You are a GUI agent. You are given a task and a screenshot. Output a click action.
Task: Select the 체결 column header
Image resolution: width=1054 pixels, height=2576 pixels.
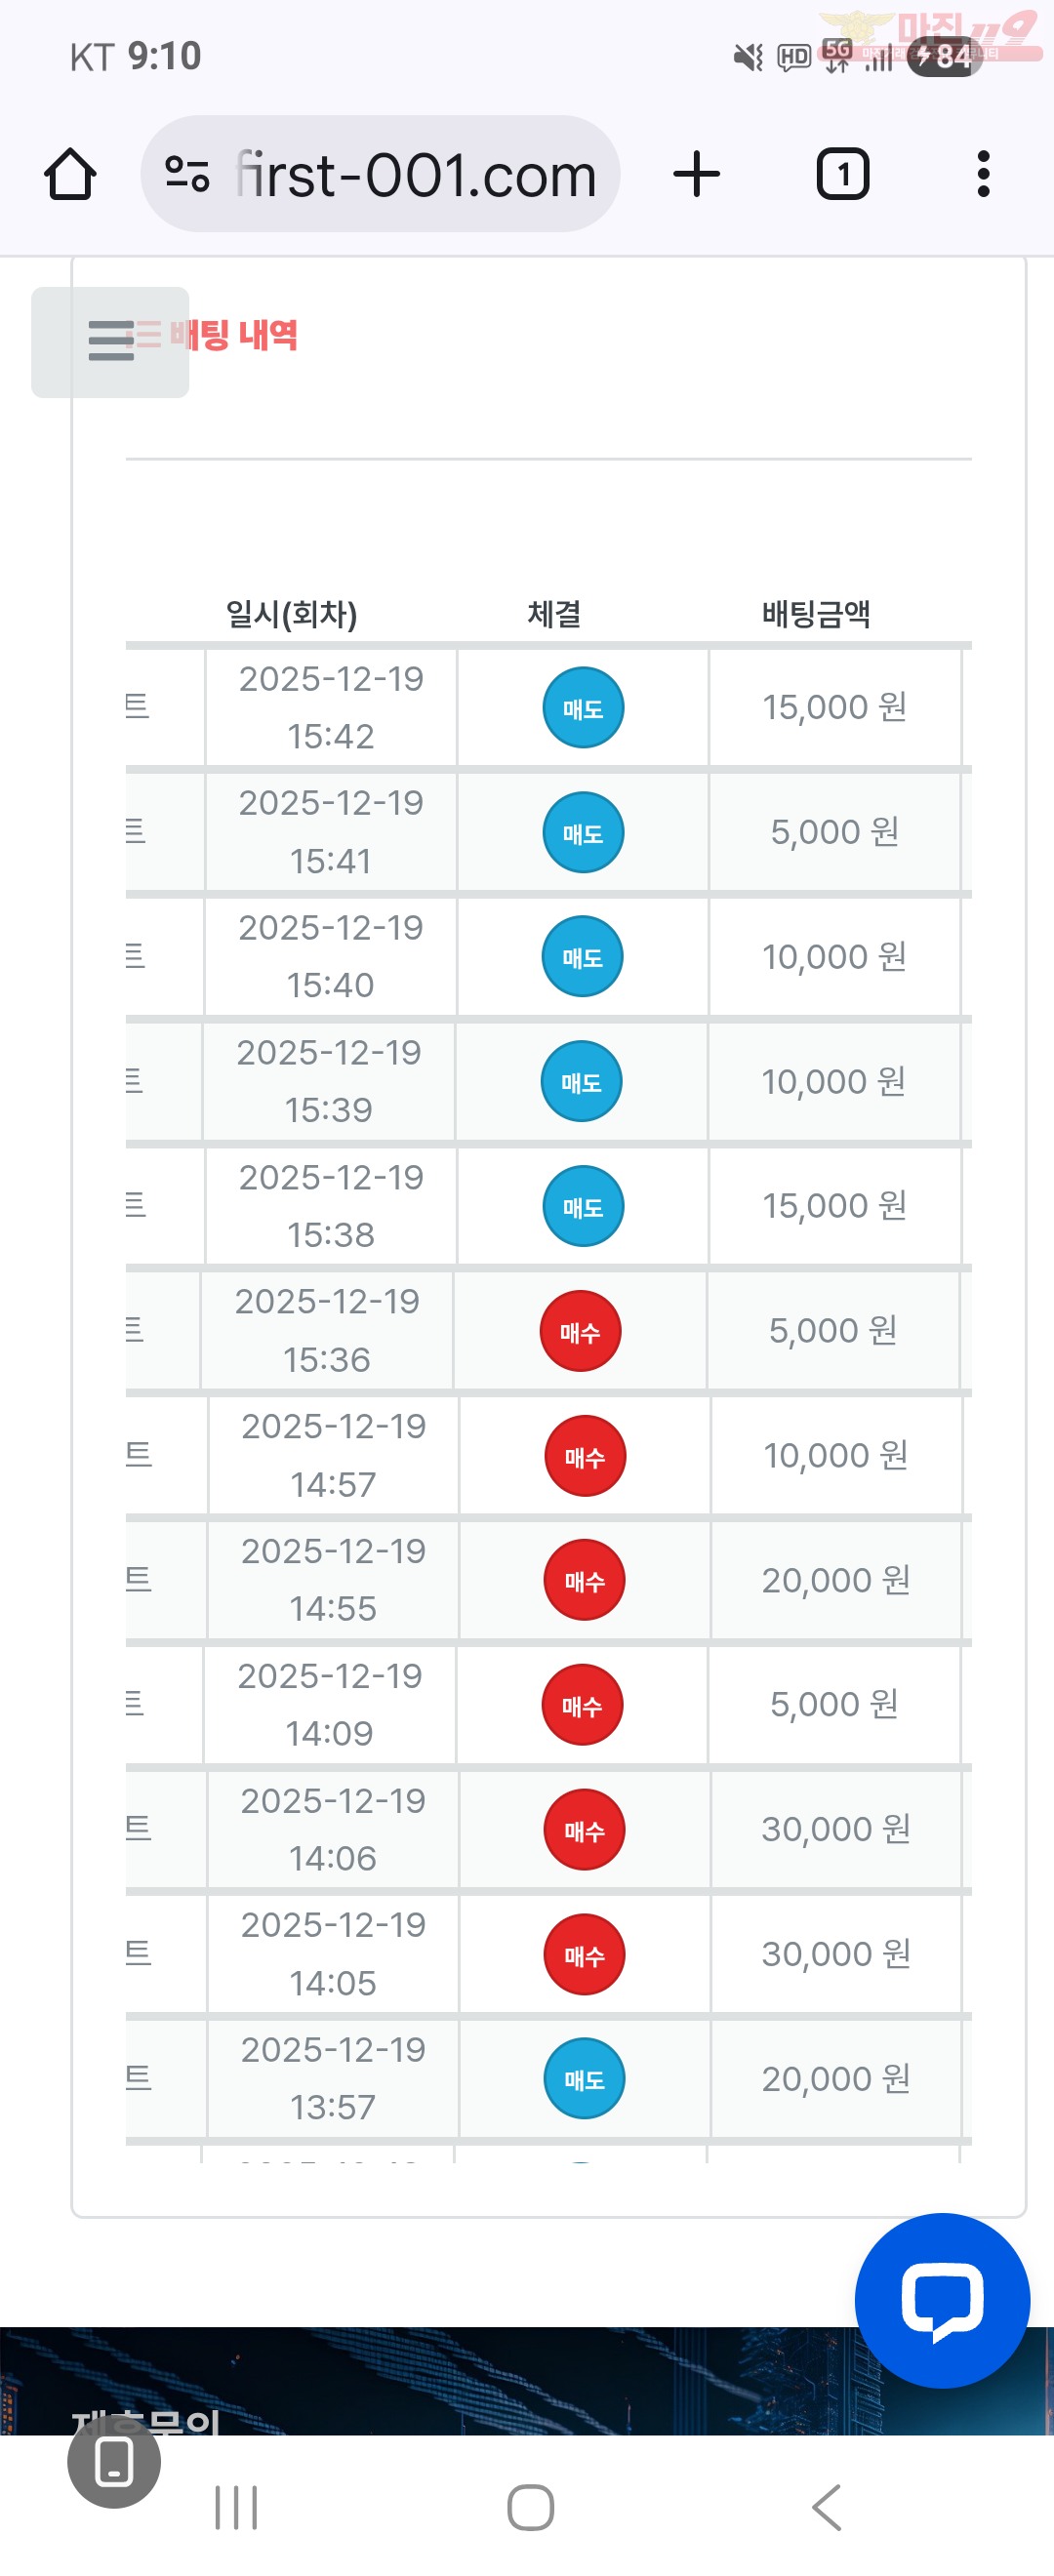click(554, 614)
